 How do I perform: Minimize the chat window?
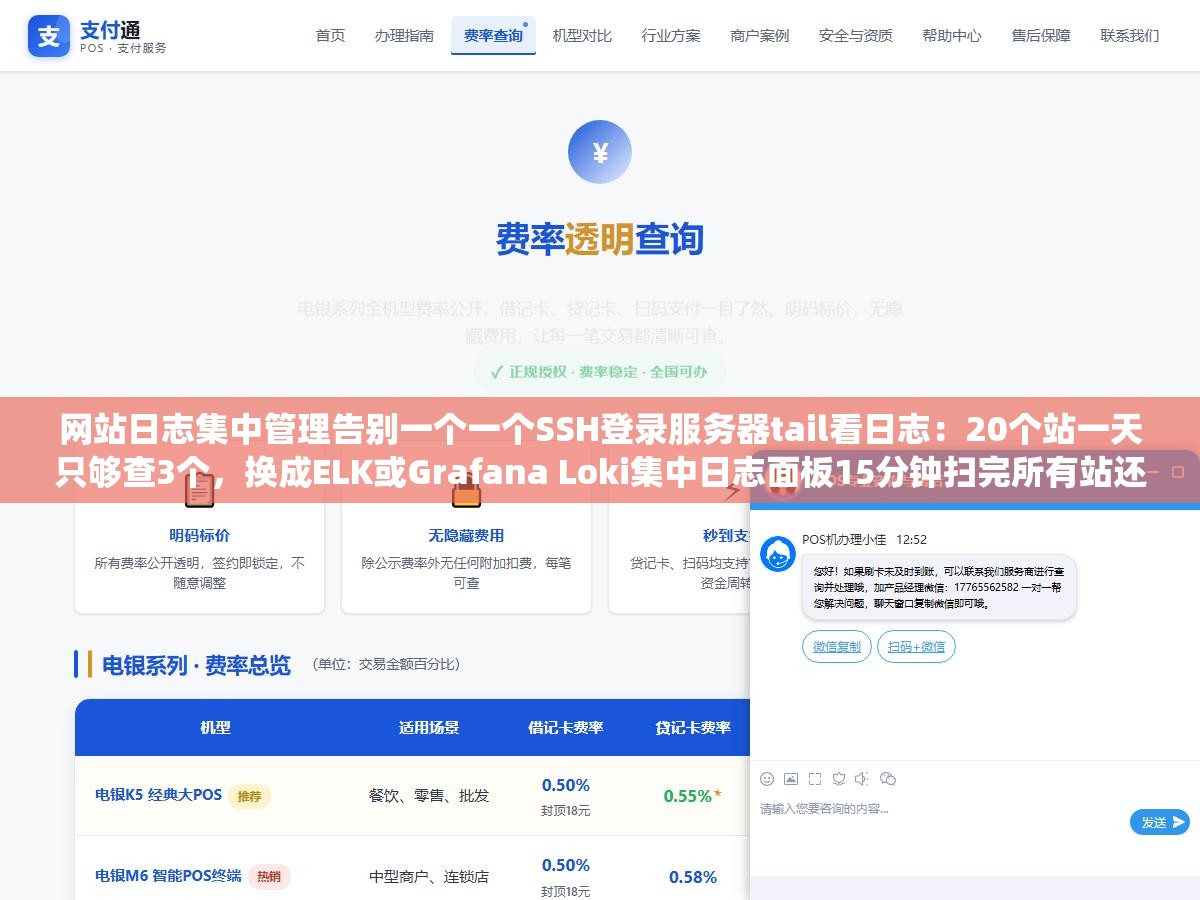[1151, 470]
